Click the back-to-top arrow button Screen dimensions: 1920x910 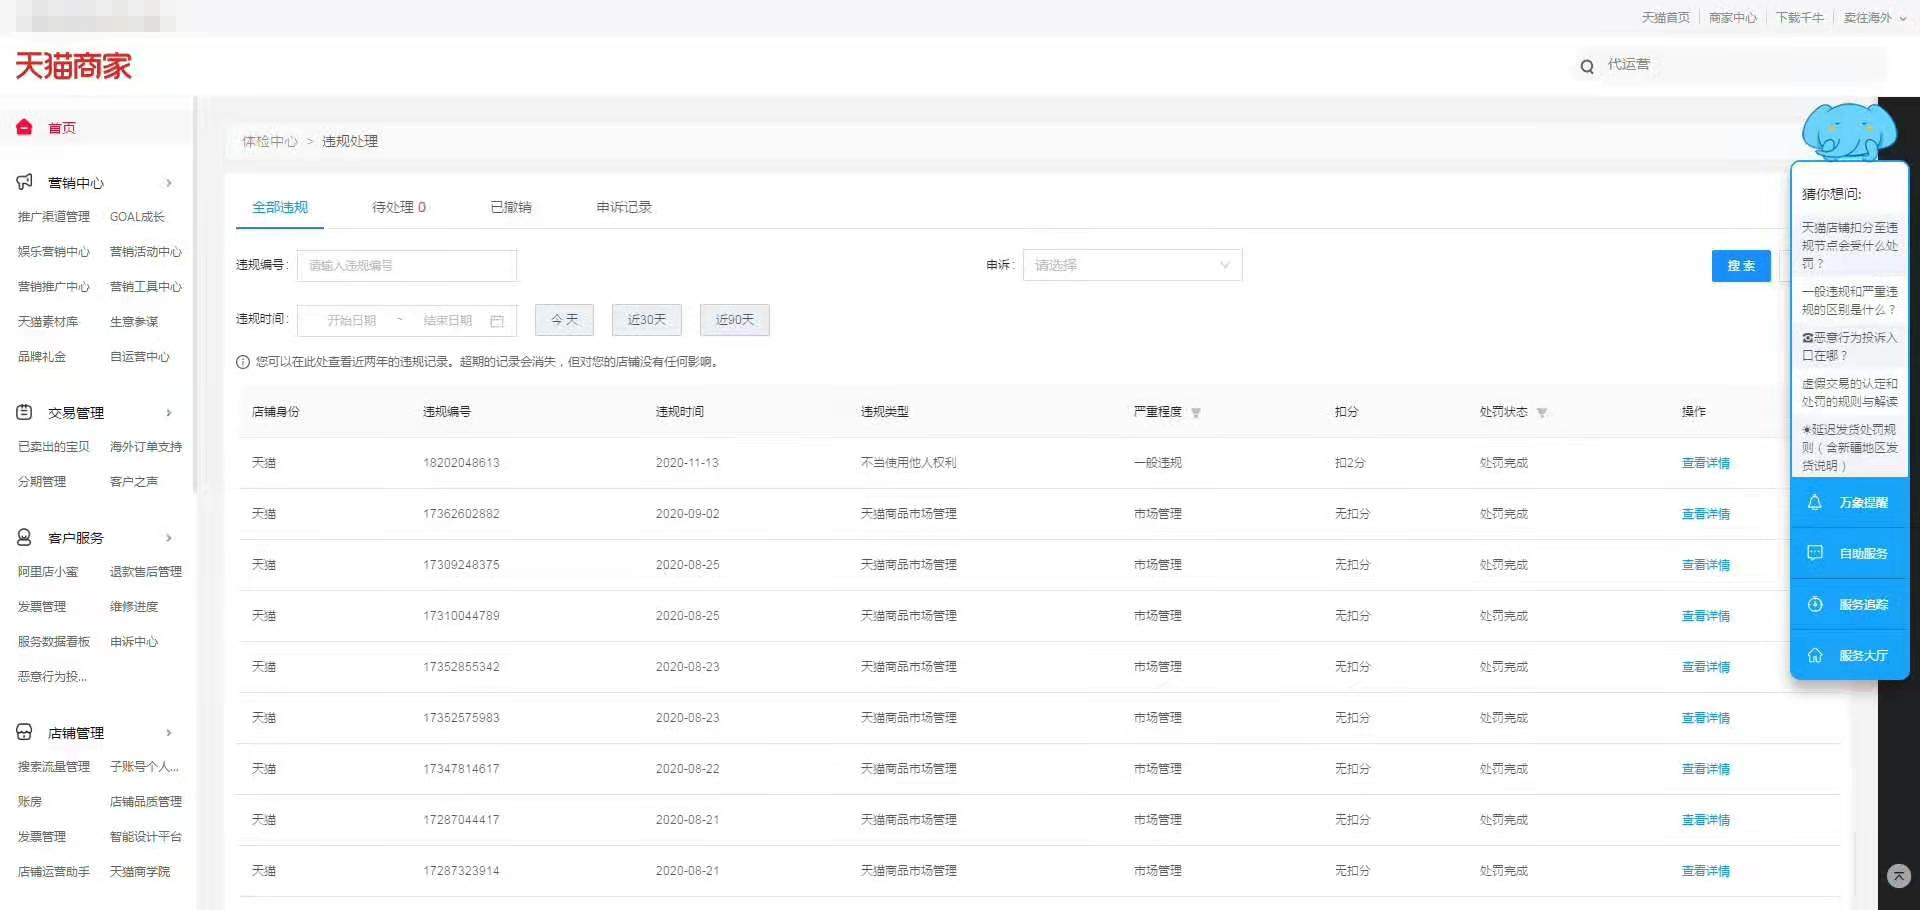click(1898, 876)
